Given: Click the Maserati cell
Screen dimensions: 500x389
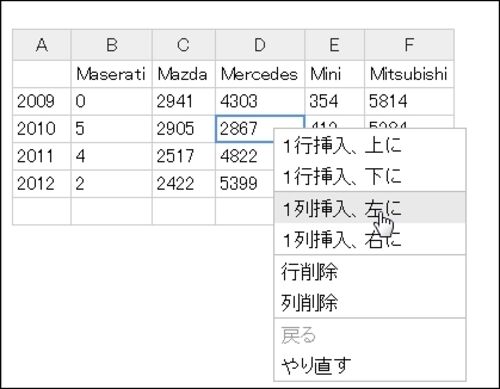Looking at the screenshot, I should pos(112,74).
